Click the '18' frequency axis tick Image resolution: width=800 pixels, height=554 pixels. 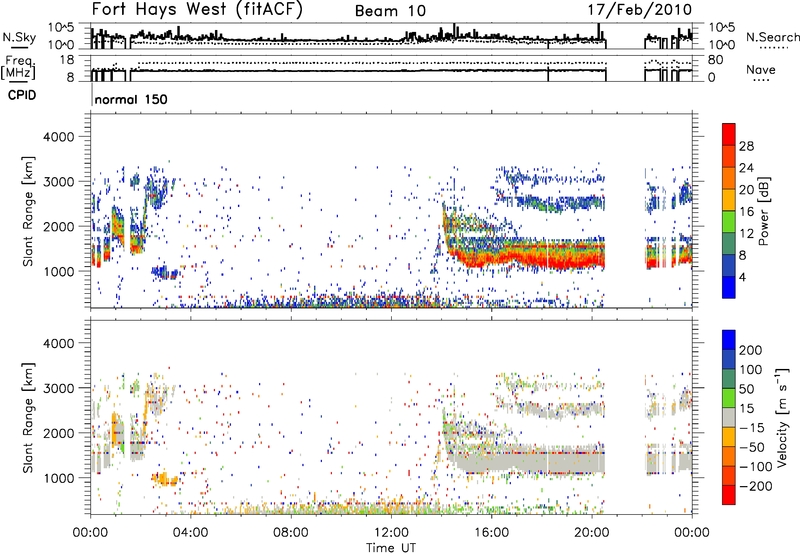click(x=67, y=60)
